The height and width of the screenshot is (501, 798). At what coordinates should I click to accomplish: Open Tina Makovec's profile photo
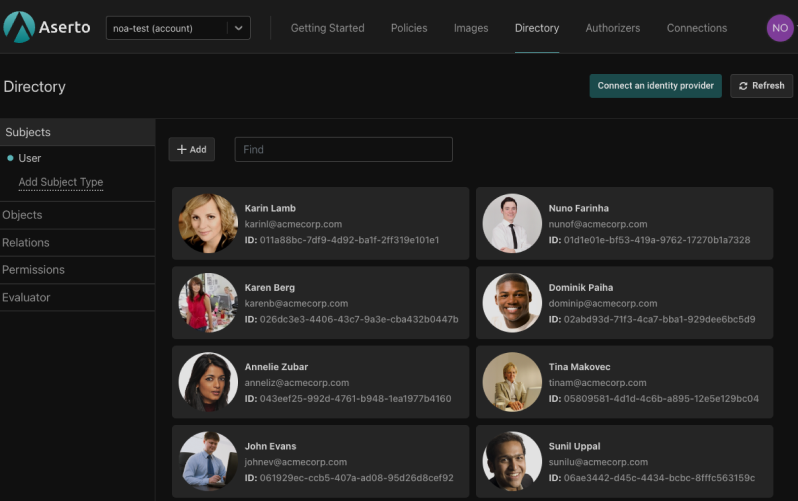512,382
